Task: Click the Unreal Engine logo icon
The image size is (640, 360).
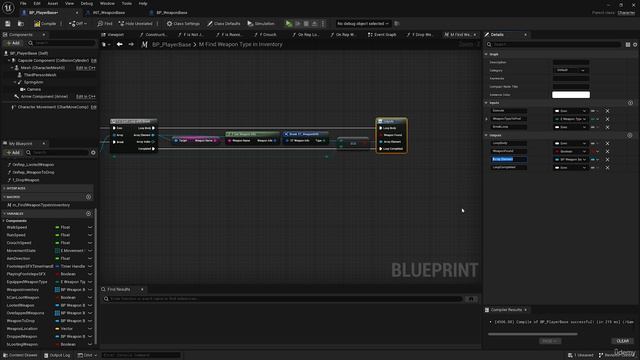Action: (8, 7)
